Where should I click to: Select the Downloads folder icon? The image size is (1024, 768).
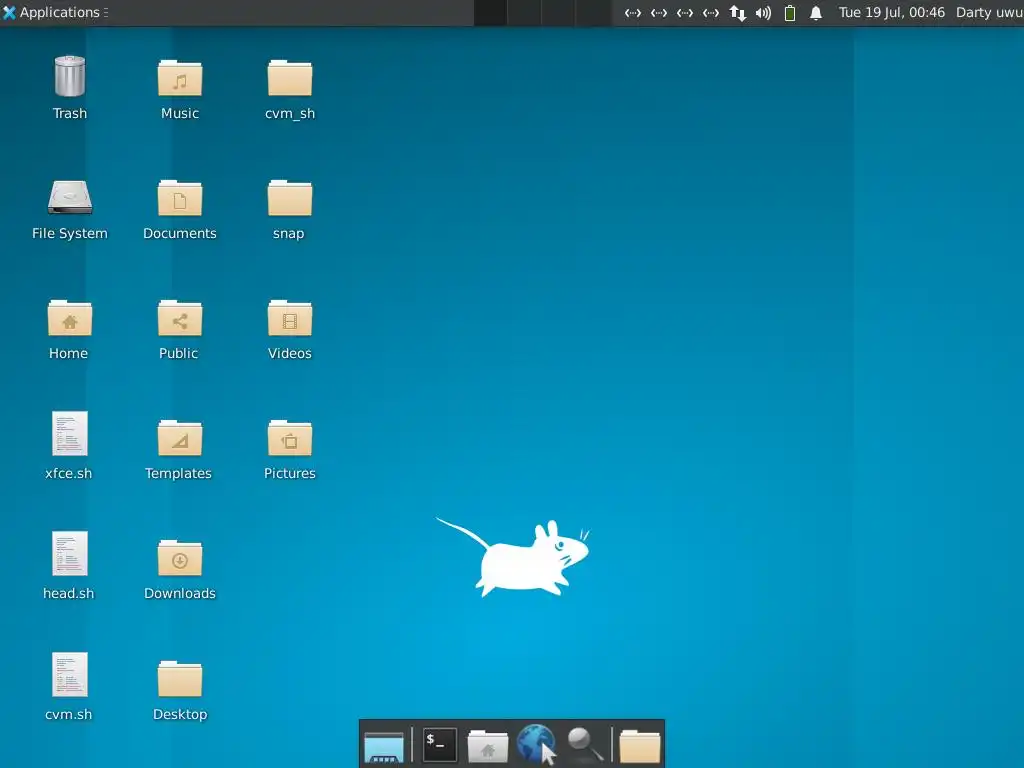180,559
